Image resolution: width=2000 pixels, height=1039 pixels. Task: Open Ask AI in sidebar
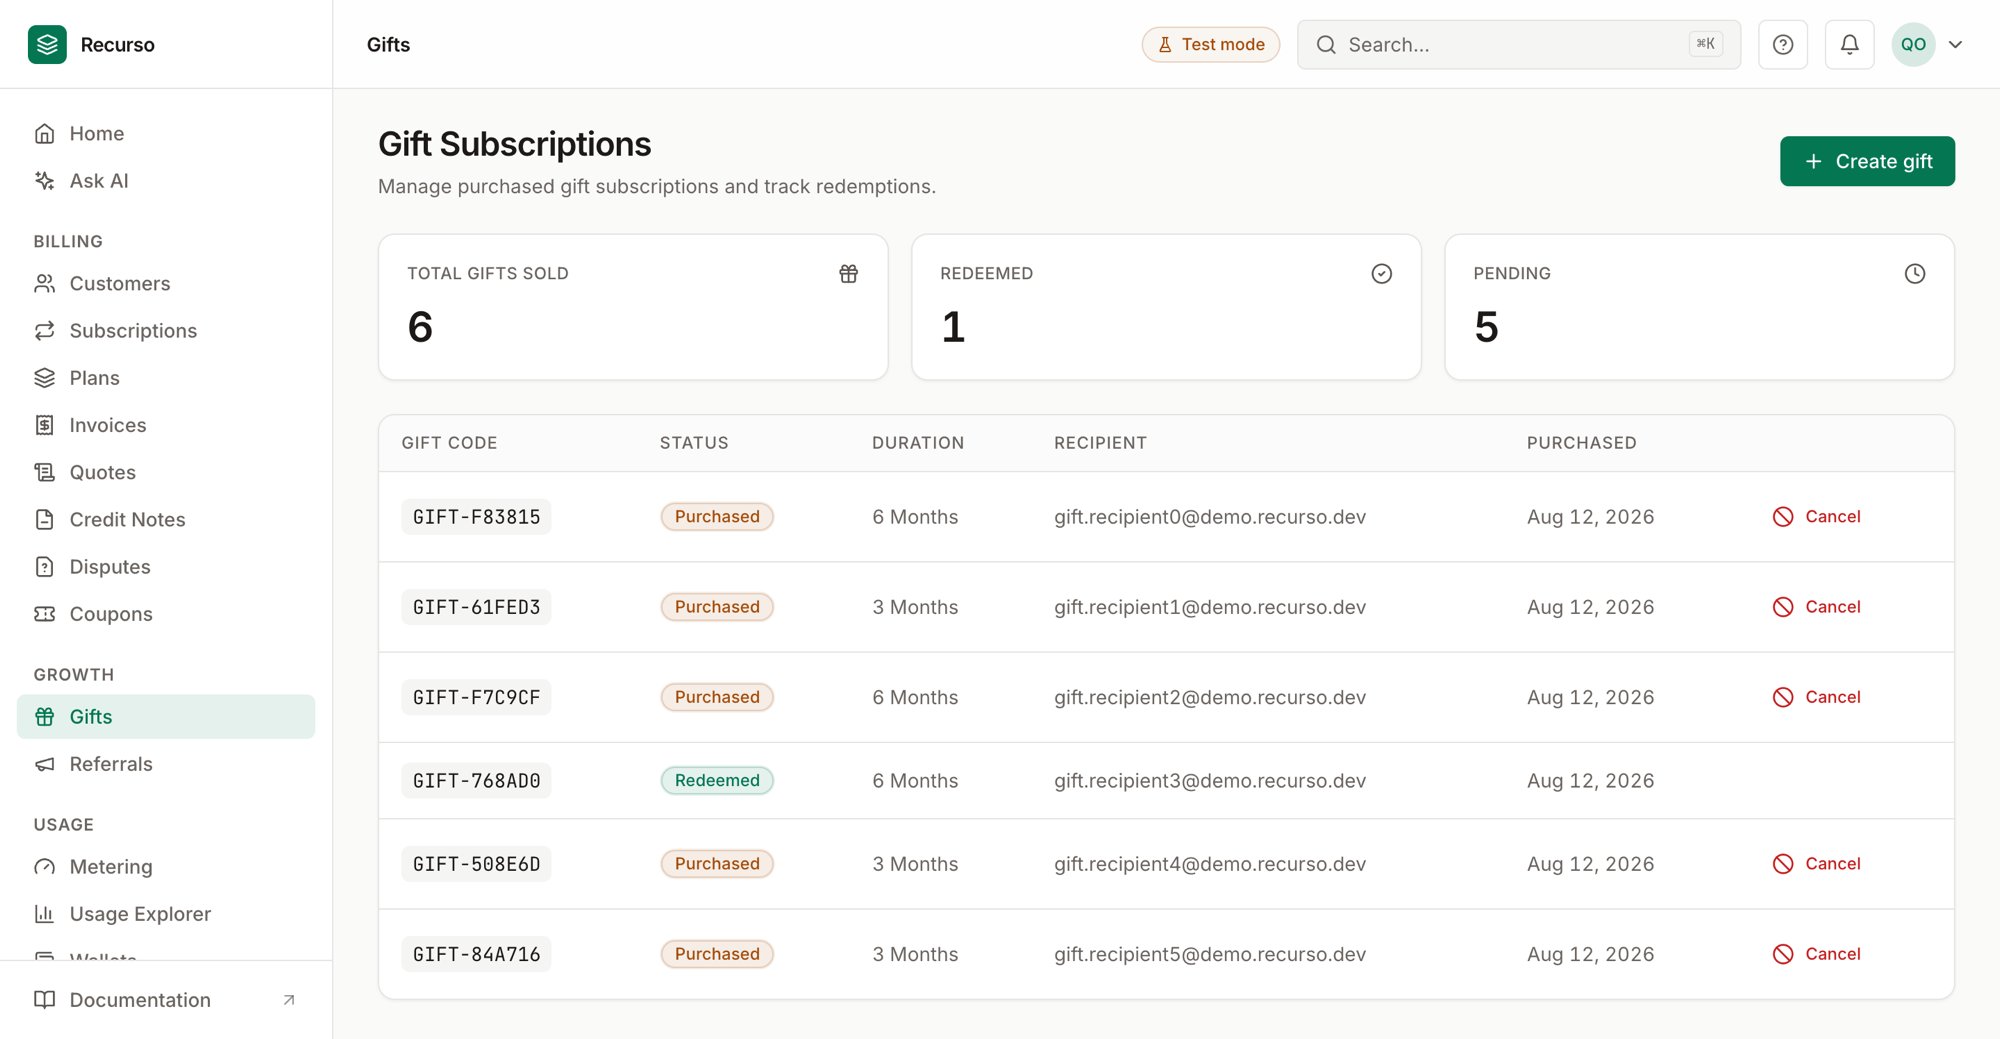pyautogui.click(x=166, y=181)
